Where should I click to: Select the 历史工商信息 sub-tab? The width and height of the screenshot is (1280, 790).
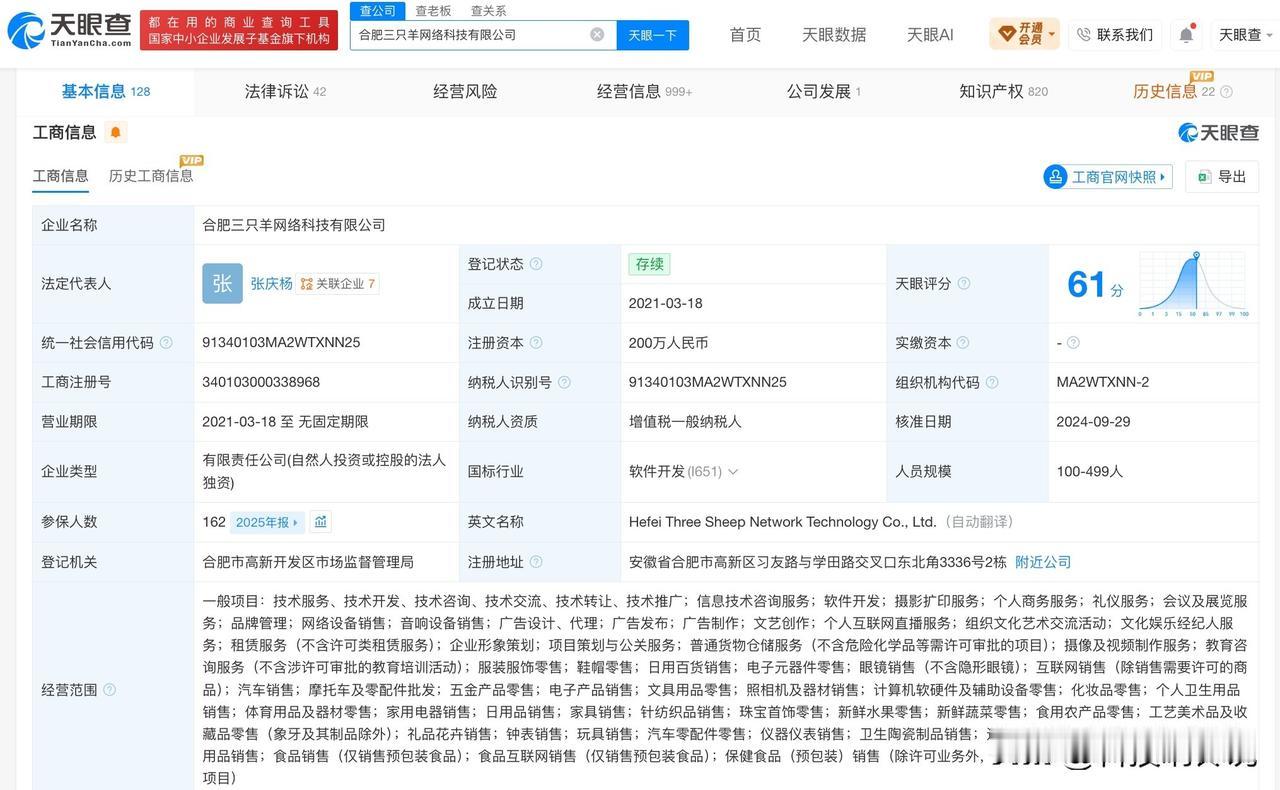point(151,176)
